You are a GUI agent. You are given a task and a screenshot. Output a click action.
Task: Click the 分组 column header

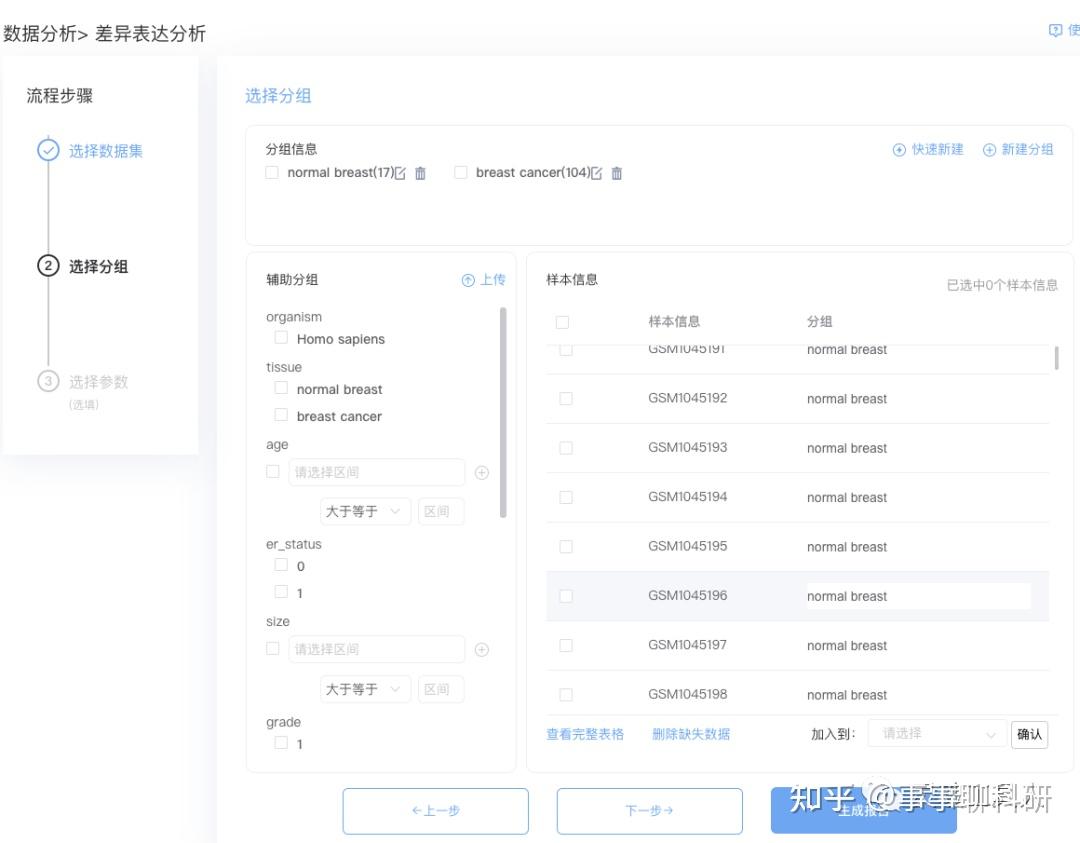pyautogui.click(x=820, y=322)
